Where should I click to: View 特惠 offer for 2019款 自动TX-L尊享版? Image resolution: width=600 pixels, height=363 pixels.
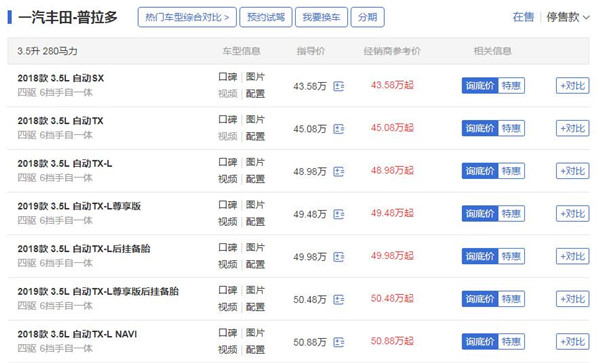pyautogui.click(x=511, y=213)
